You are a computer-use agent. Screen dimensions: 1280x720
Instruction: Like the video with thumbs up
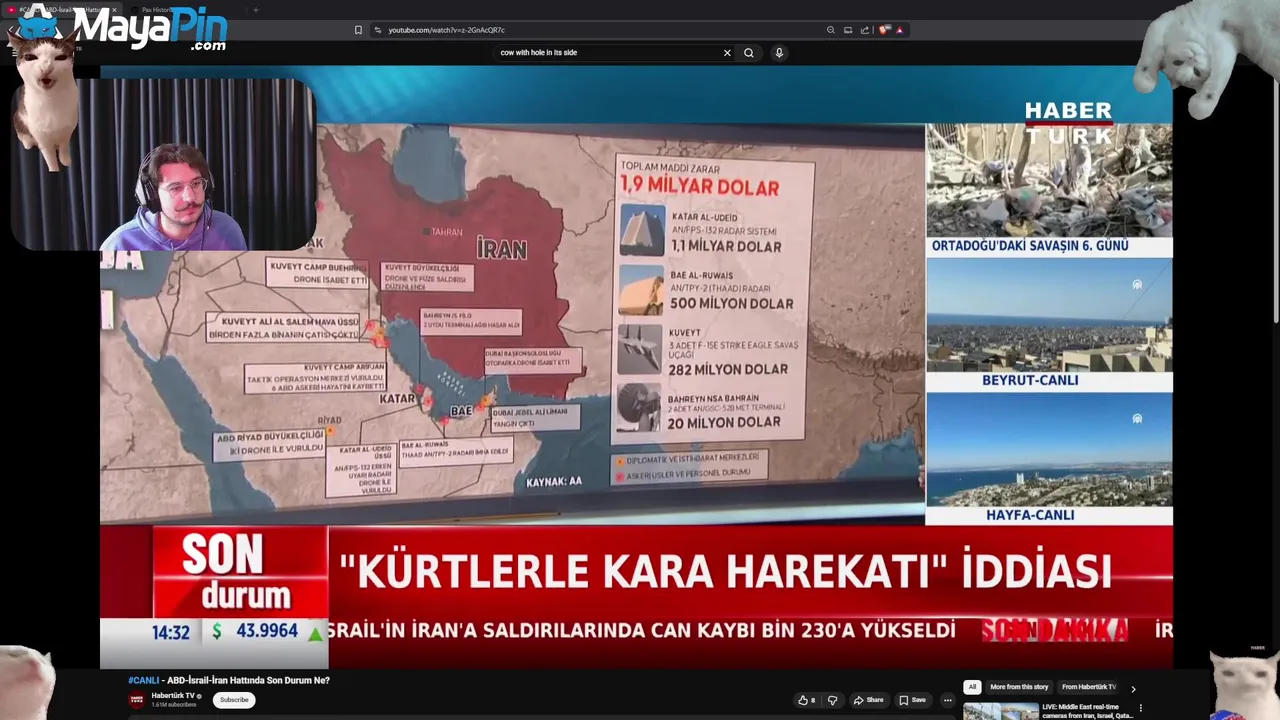click(x=806, y=700)
